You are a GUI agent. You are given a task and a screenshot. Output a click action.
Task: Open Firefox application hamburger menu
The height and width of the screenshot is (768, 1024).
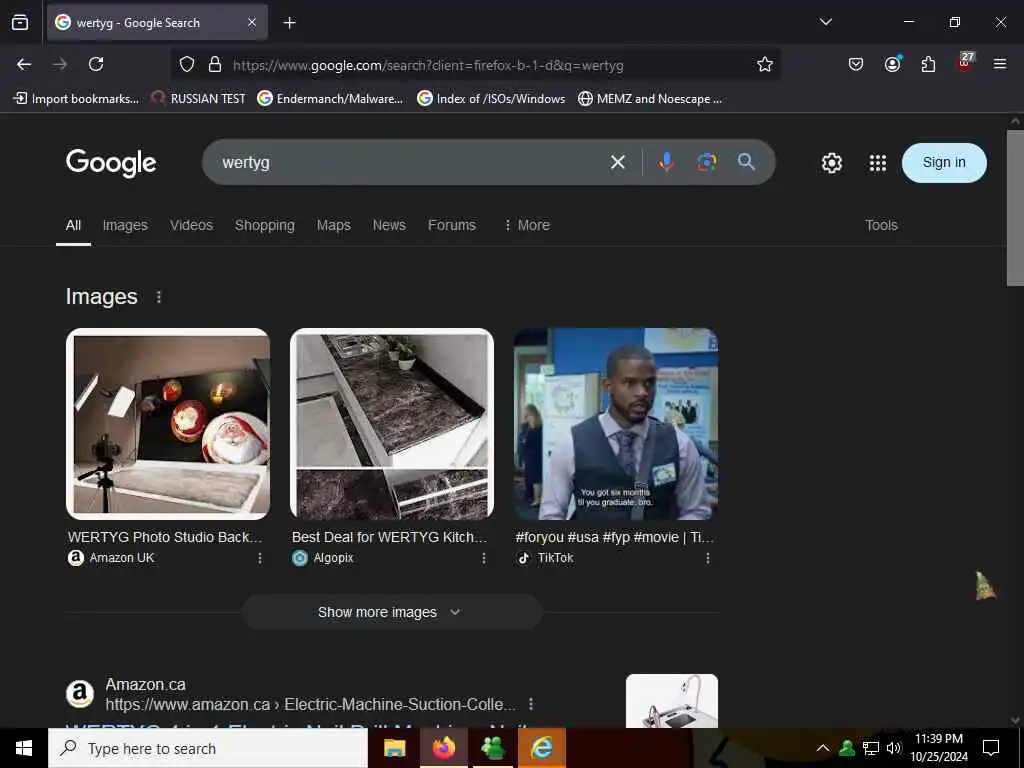[999, 64]
